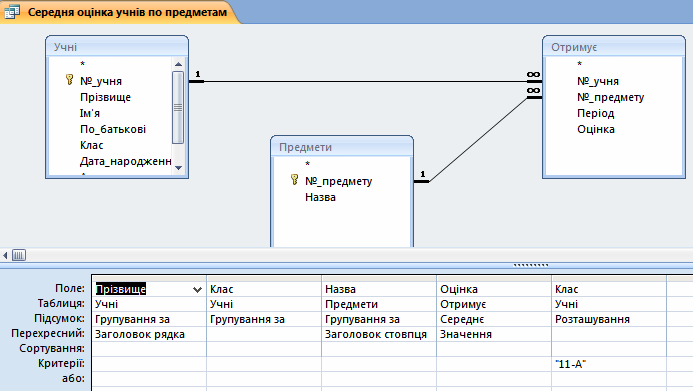Screen dimensions: 693x391
Task: Click the key icon next to №_учня in Учні
Action: point(69,80)
